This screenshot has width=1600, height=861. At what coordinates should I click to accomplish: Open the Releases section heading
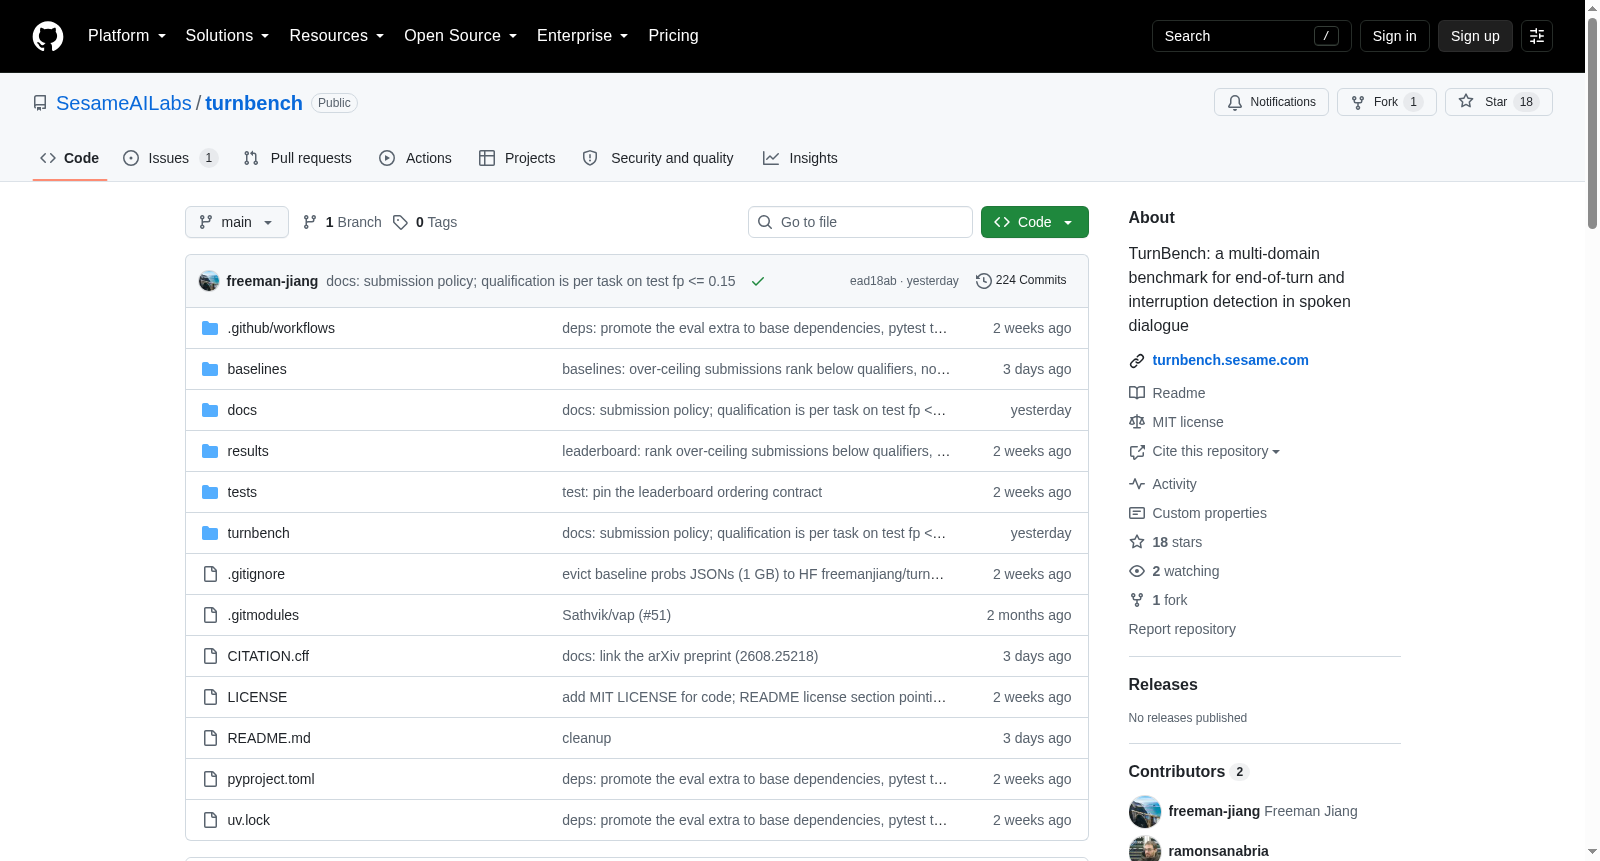tap(1163, 685)
